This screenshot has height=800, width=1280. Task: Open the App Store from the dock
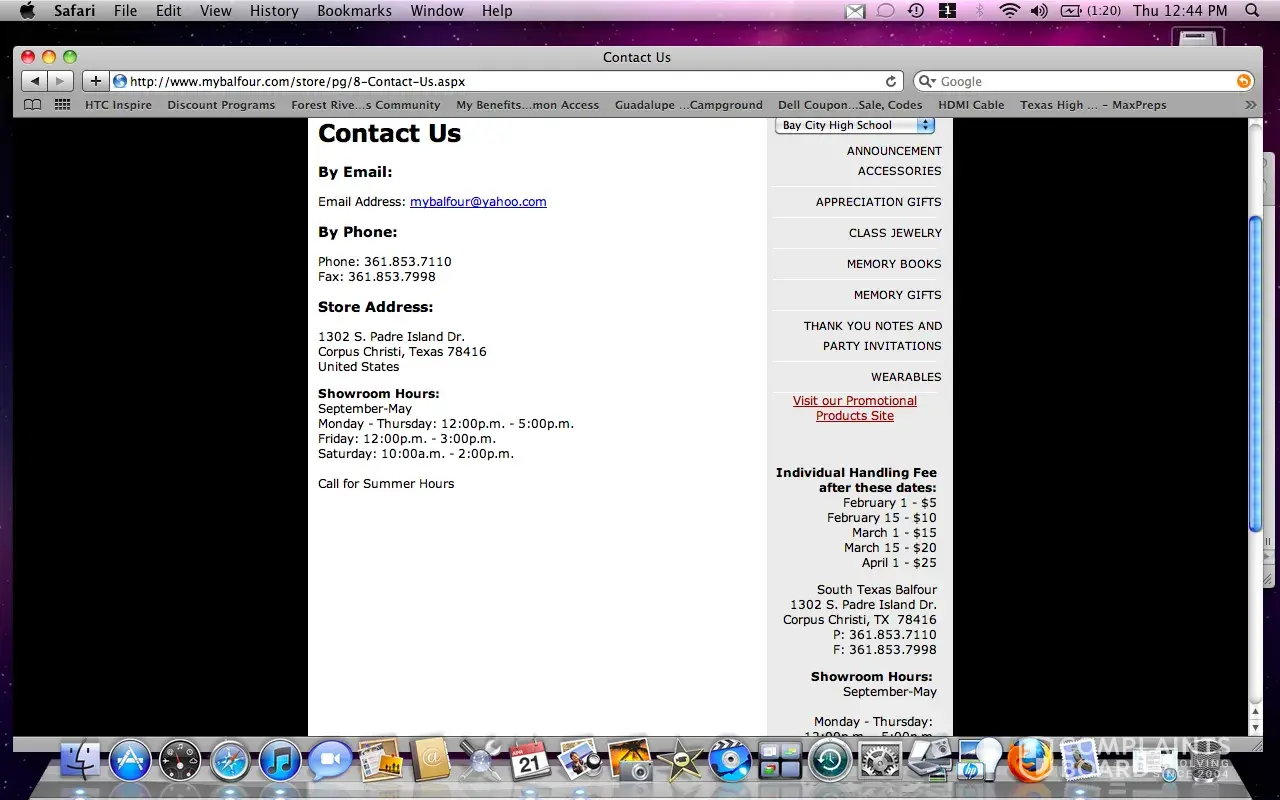tap(130, 762)
